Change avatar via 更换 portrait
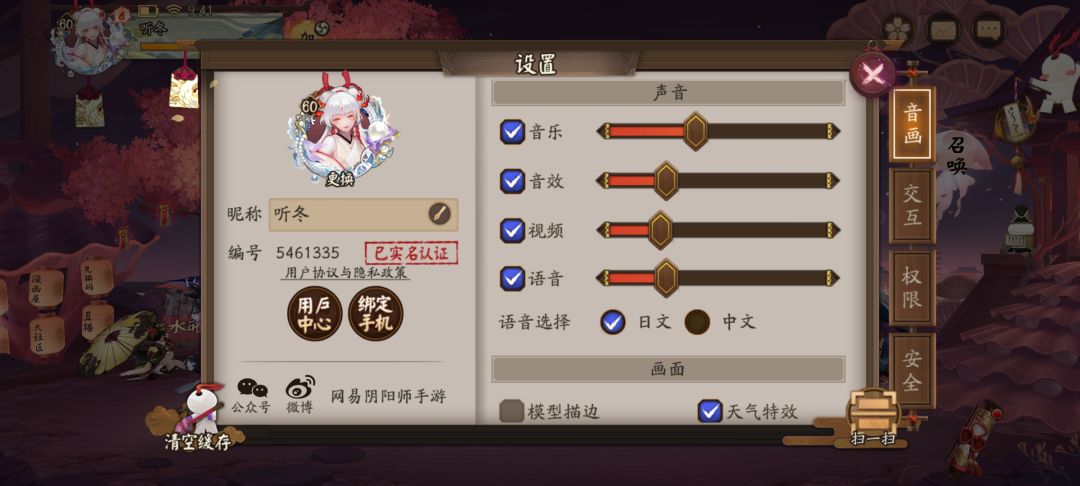The width and height of the screenshot is (1080, 486). coord(342,131)
